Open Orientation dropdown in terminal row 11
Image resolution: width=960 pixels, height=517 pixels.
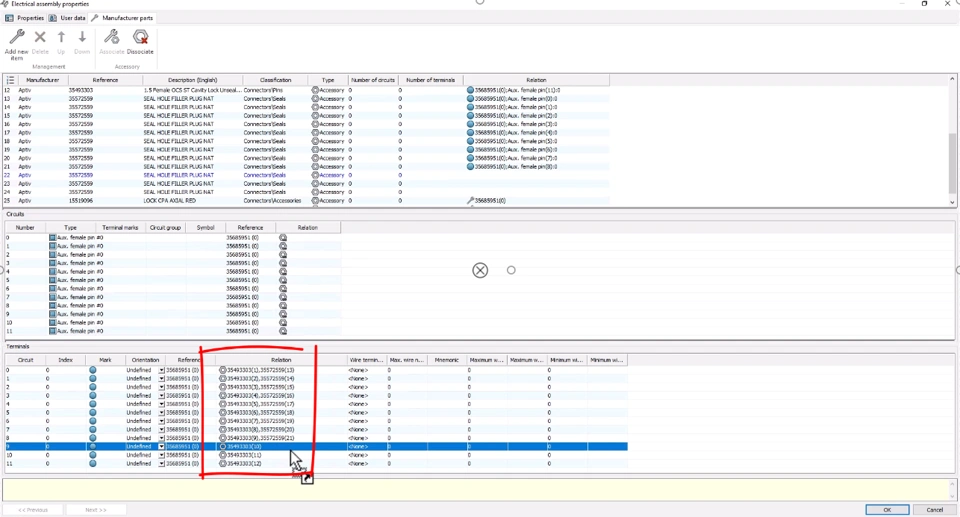tap(162, 464)
